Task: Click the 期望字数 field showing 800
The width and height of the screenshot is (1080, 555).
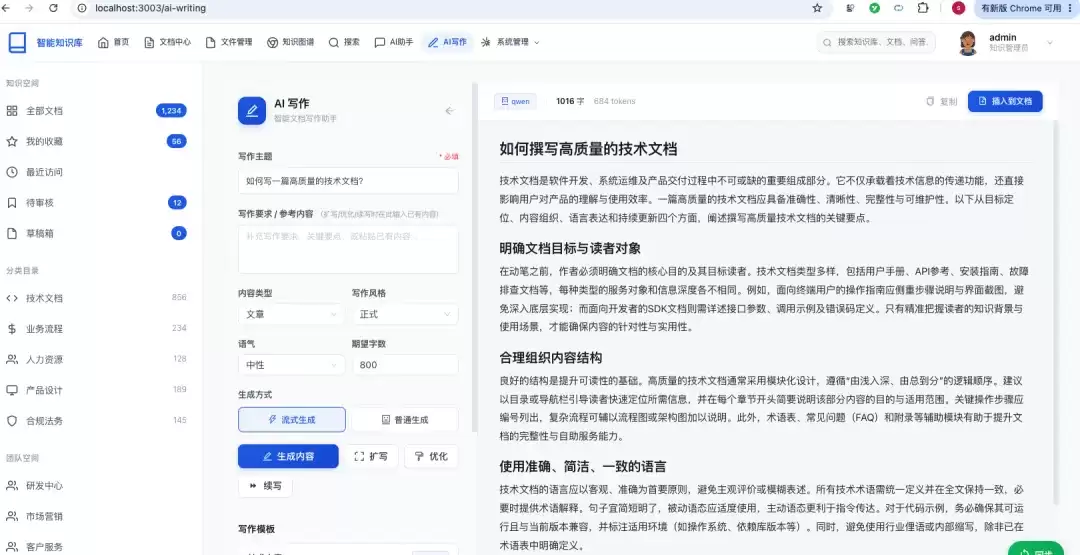Action: pos(405,365)
